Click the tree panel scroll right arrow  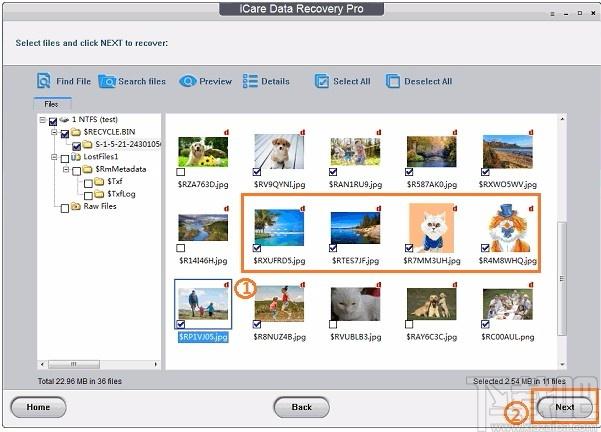pos(156,364)
